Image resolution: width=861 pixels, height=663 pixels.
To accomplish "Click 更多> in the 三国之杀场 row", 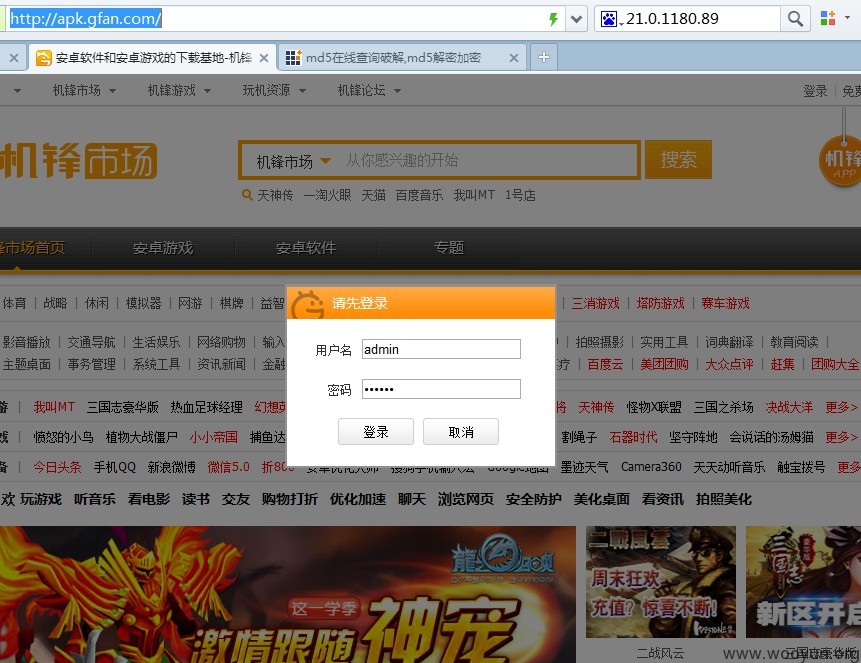I will [x=841, y=407].
